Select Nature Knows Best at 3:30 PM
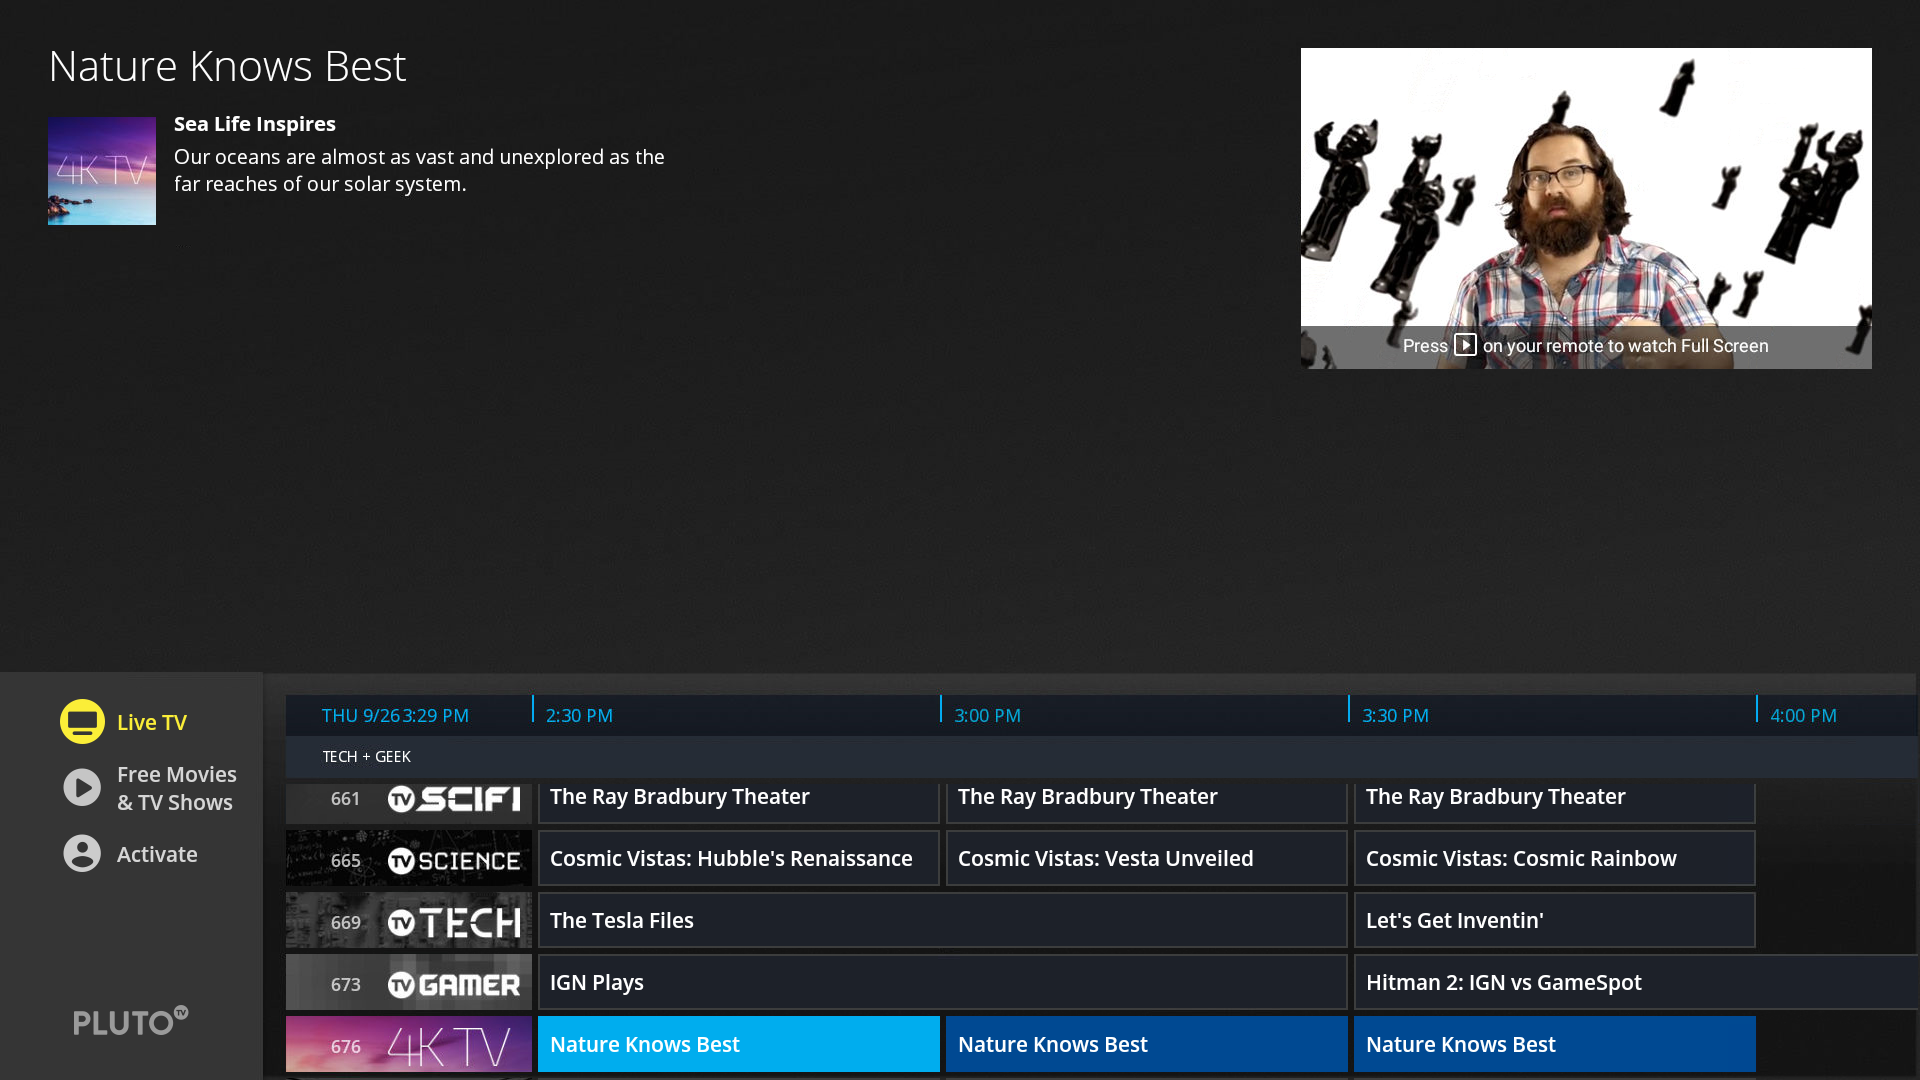The image size is (1920, 1080). pos(1555,1044)
